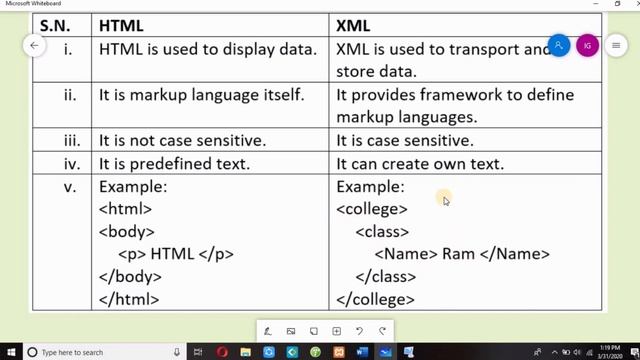
Task: Click the 'S.N.' header cell
Action: (62, 25)
